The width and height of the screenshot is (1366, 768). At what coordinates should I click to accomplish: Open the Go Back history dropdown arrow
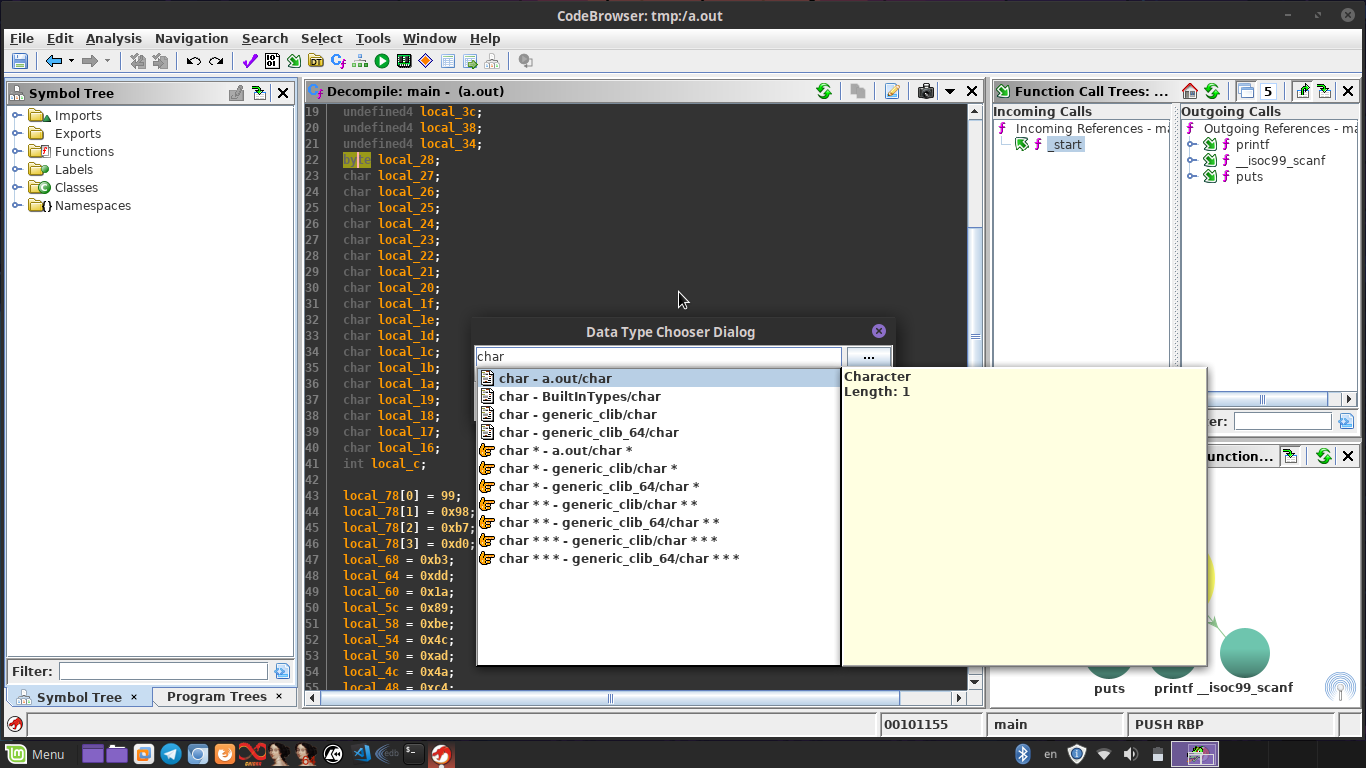71,61
